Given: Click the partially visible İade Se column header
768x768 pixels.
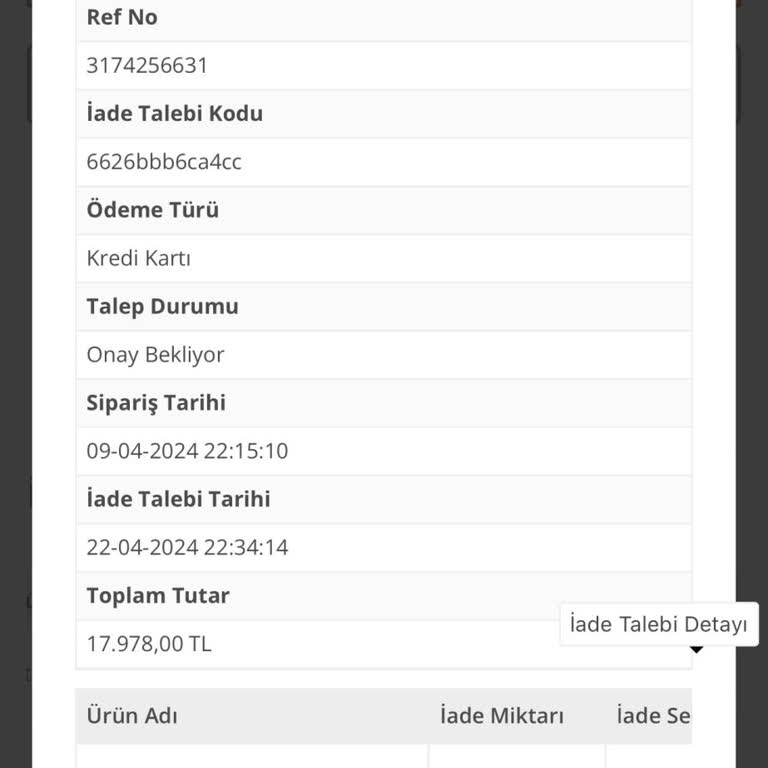Looking at the screenshot, I should [x=652, y=716].
